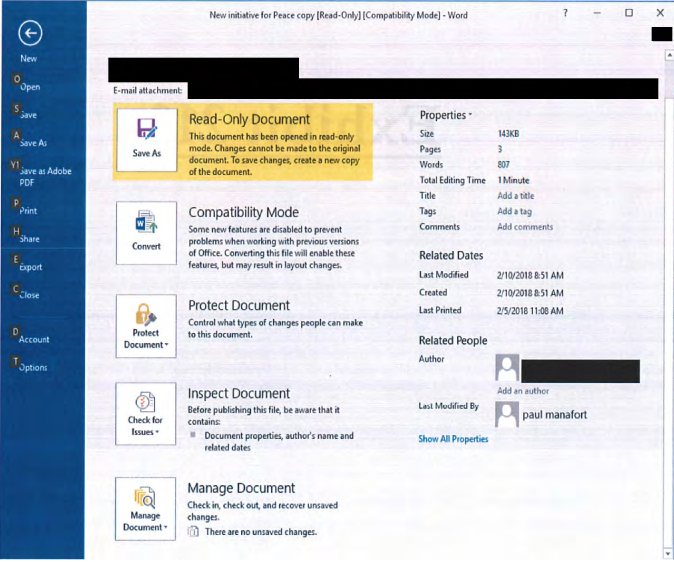Click the Related People heading
This screenshot has height=562, width=674.
click(453, 341)
